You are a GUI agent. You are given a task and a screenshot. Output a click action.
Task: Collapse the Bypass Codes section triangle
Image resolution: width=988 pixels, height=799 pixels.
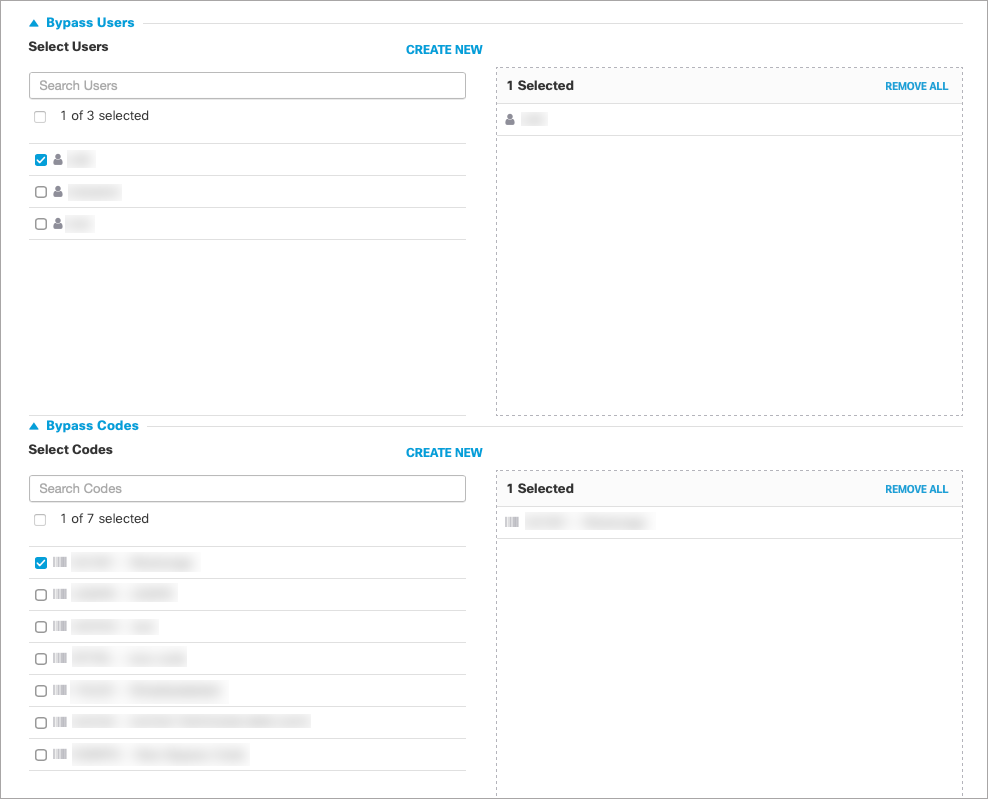(34, 427)
